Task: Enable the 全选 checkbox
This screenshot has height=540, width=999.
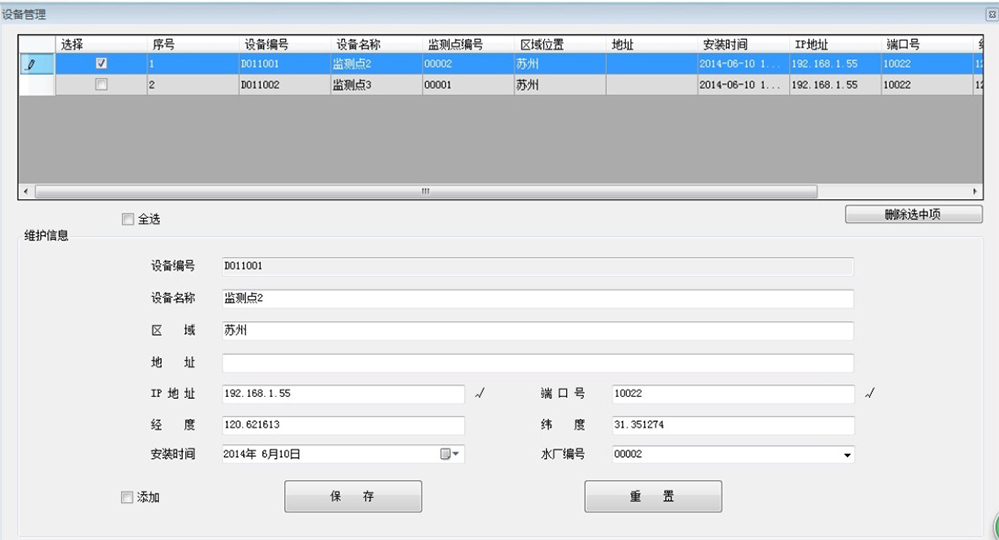Action: 127,219
